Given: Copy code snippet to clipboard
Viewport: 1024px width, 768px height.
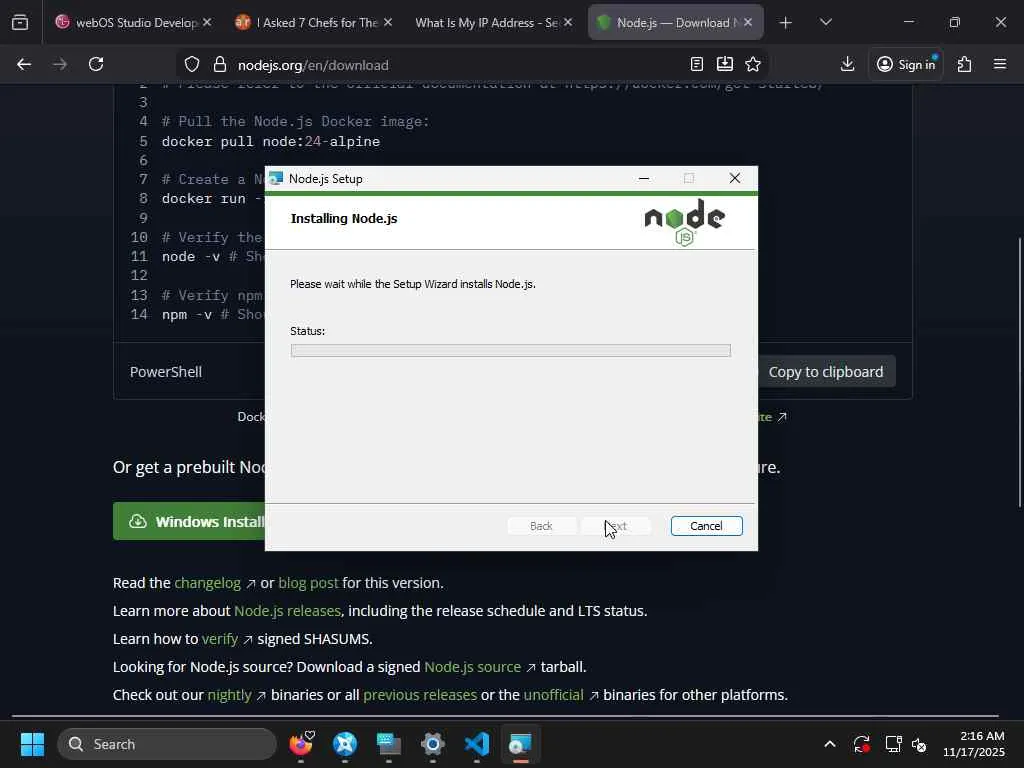Looking at the screenshot, I should click(x=825, y=372).
